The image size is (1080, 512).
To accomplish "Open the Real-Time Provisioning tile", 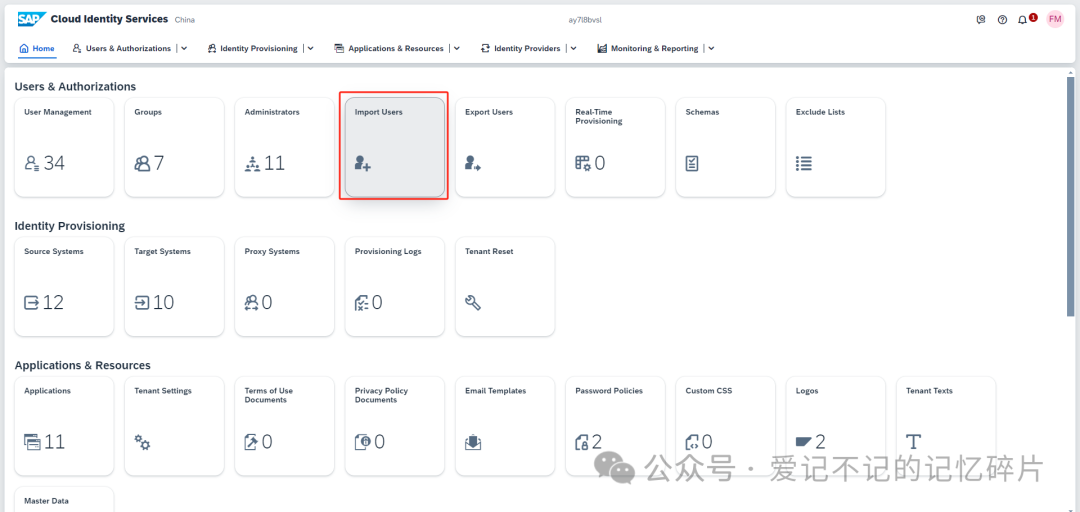I will (615, 147).
